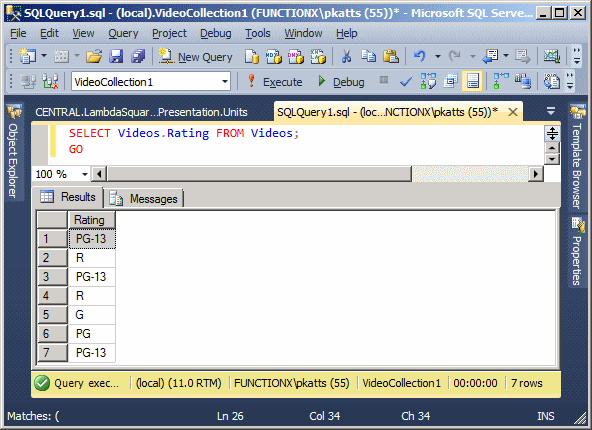The image size is (592, 430).
Task: Toggle the Results to Grid button
Action: [x=472, y=81]
